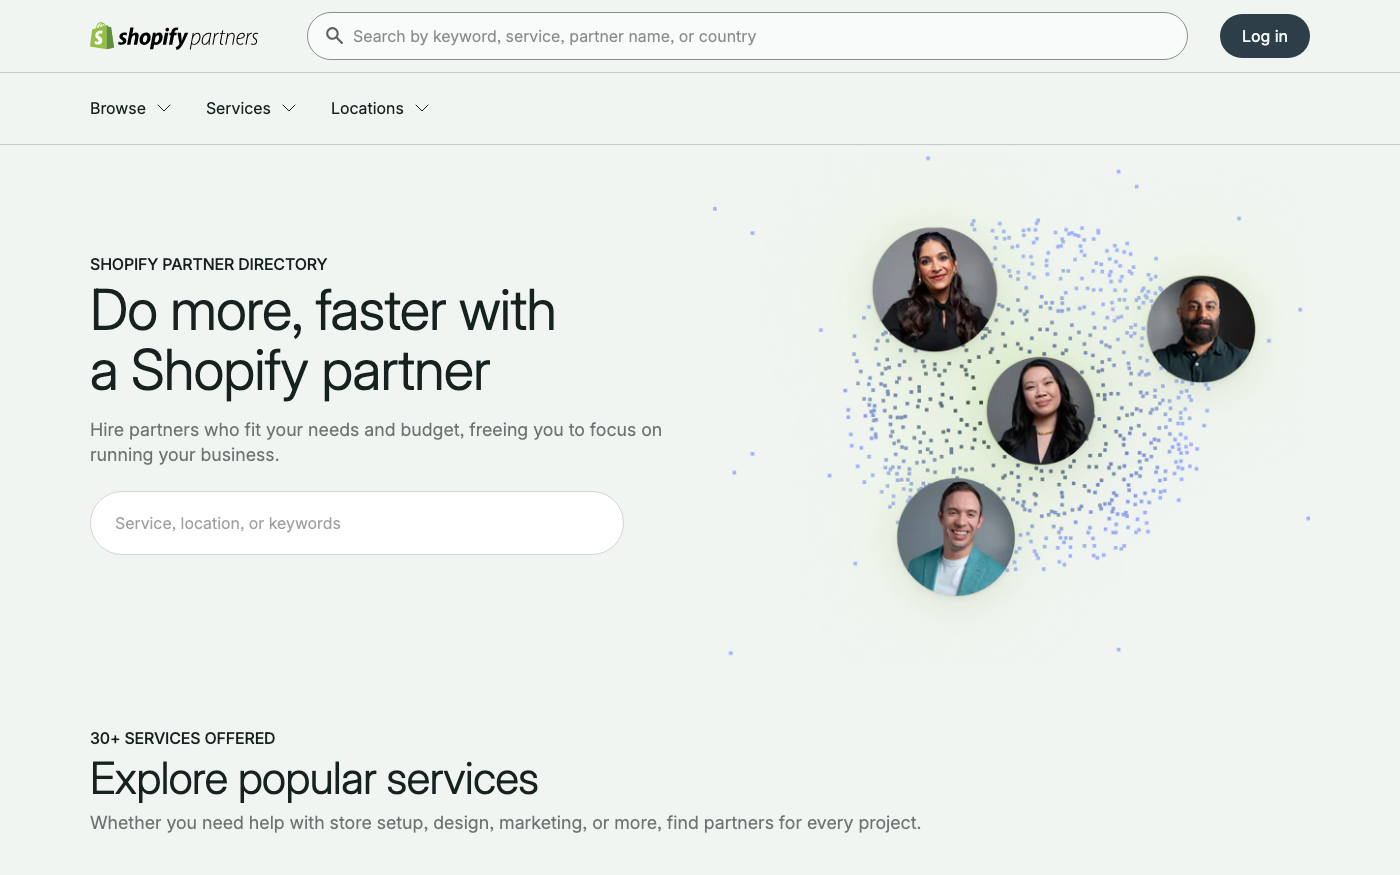The height and width of the screenshot is (875, 1400).
Task: Select the portrait of the woman in a black blazer
Action: [1041, 411]
